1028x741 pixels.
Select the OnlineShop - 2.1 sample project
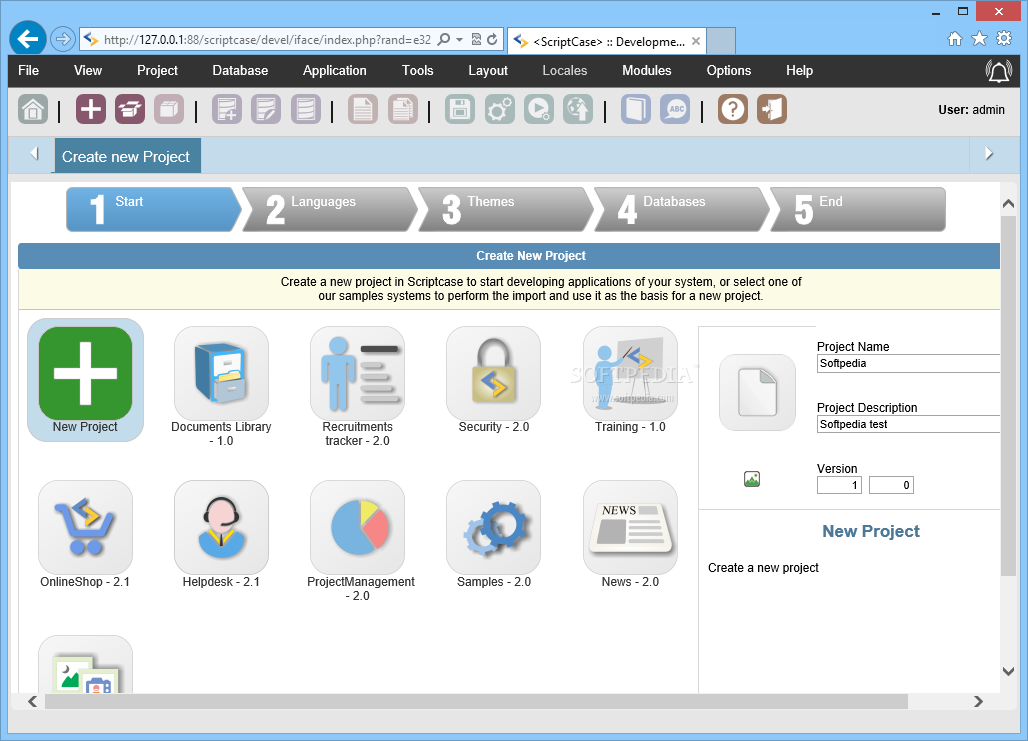85,528
